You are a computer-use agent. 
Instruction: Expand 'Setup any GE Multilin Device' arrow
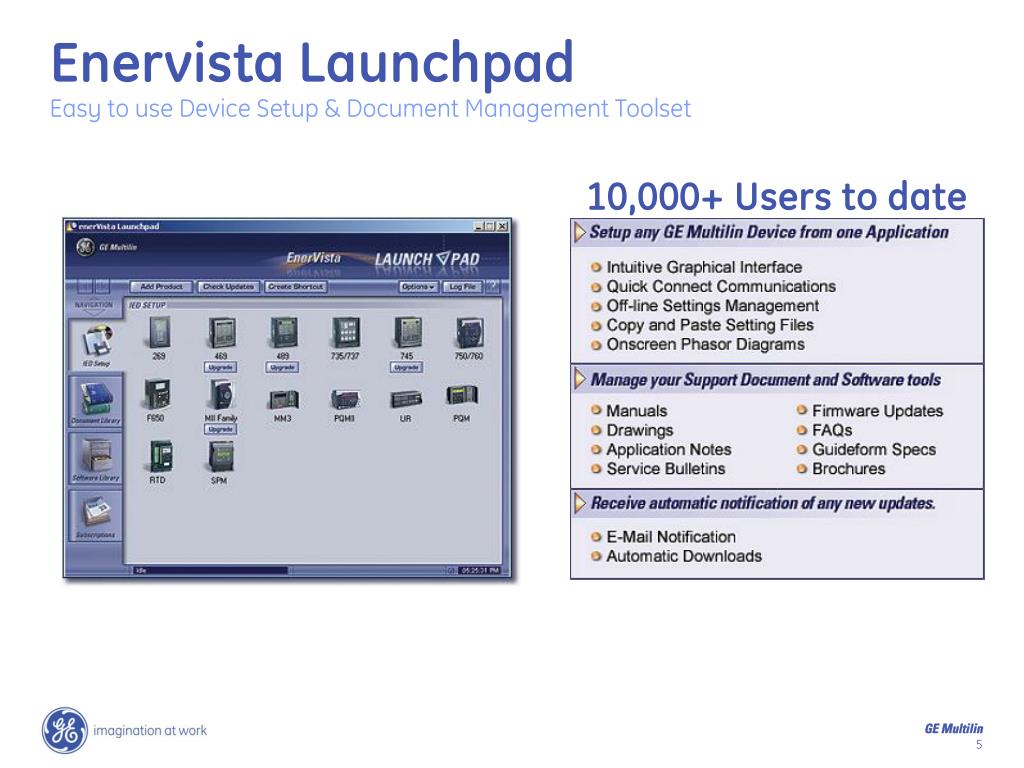(579, 232)
